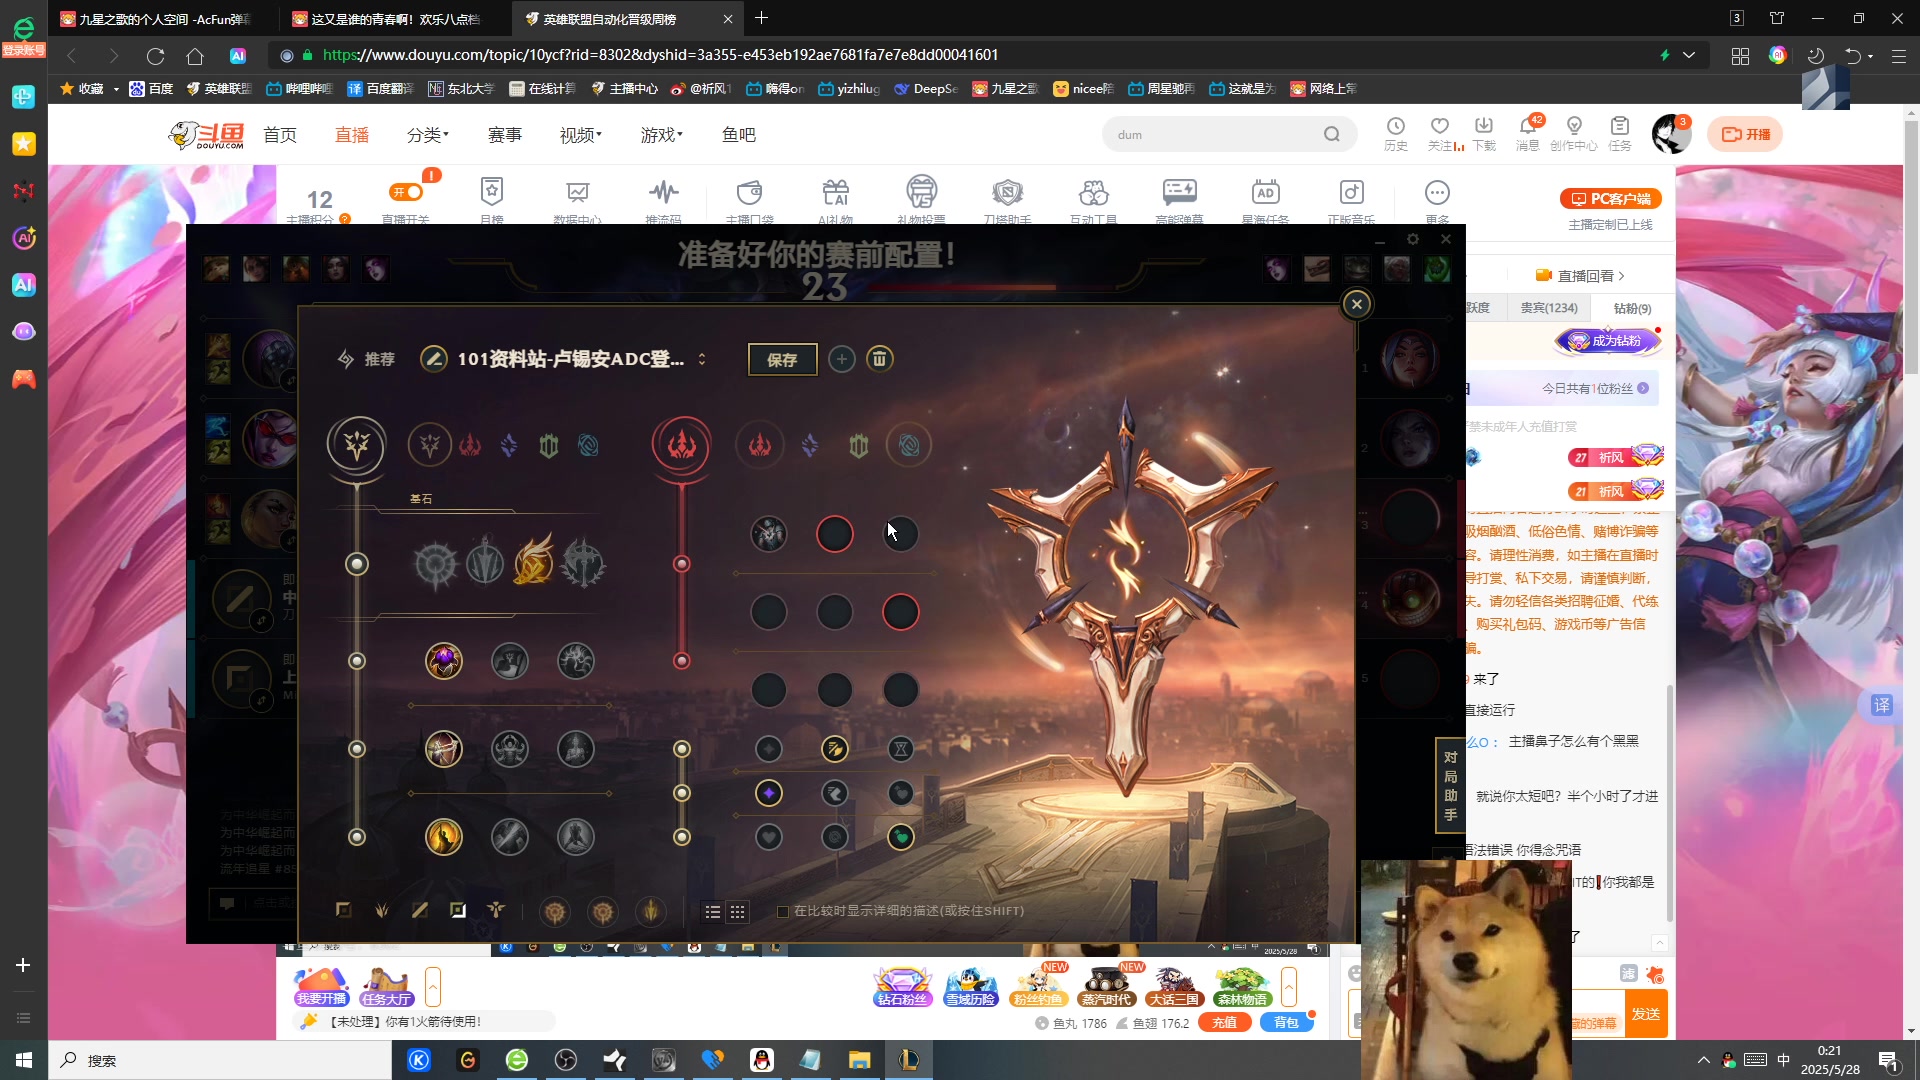This screenshot has width=1920, height=1080.
Task: Select the middle stat shard in the bottom row
Action: tap(835, 837)
